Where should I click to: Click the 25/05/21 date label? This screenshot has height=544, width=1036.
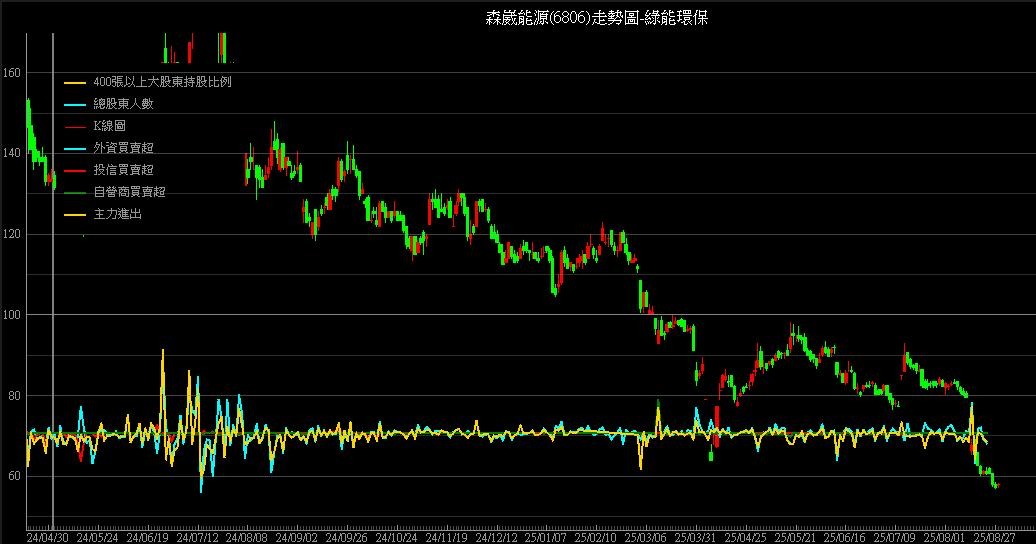[x=795, y=537]
